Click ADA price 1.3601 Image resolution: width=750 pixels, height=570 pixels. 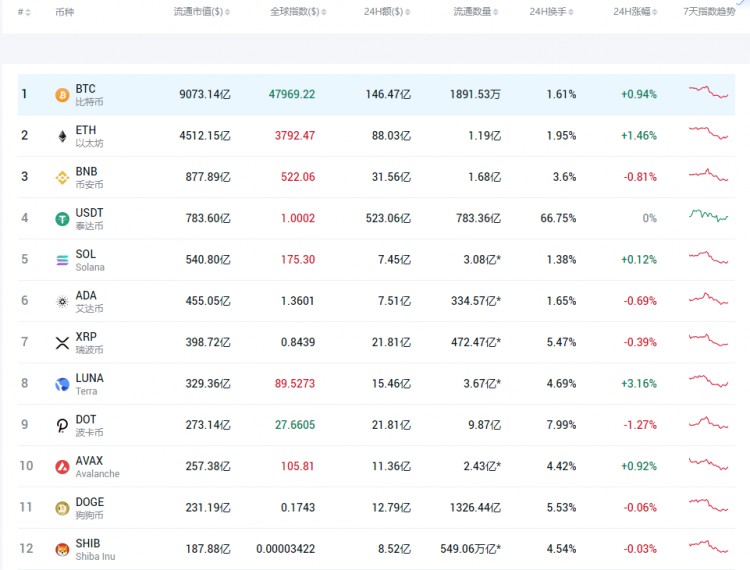298,301
